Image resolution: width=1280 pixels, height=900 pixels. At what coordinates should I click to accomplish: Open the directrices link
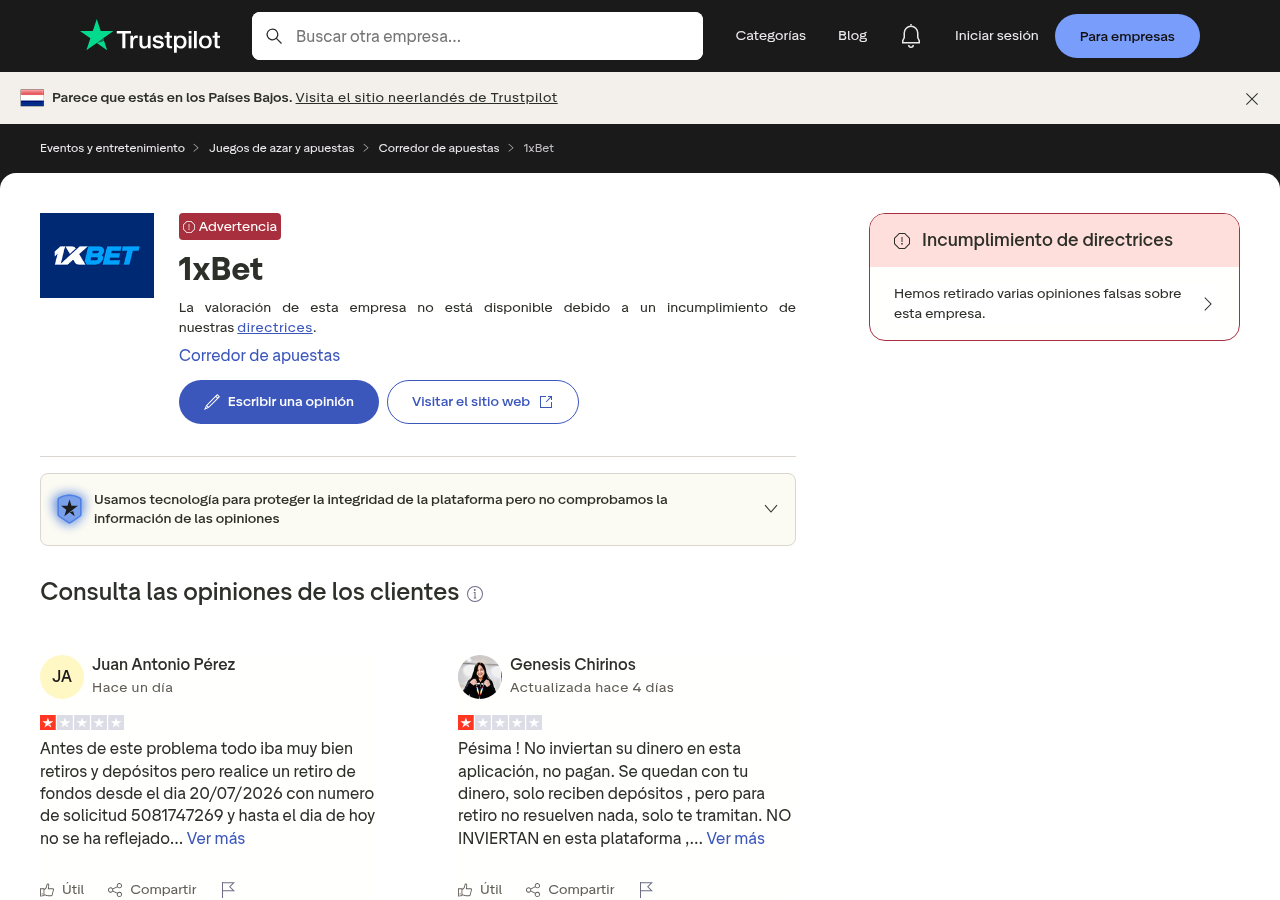(x=275, y=327)
